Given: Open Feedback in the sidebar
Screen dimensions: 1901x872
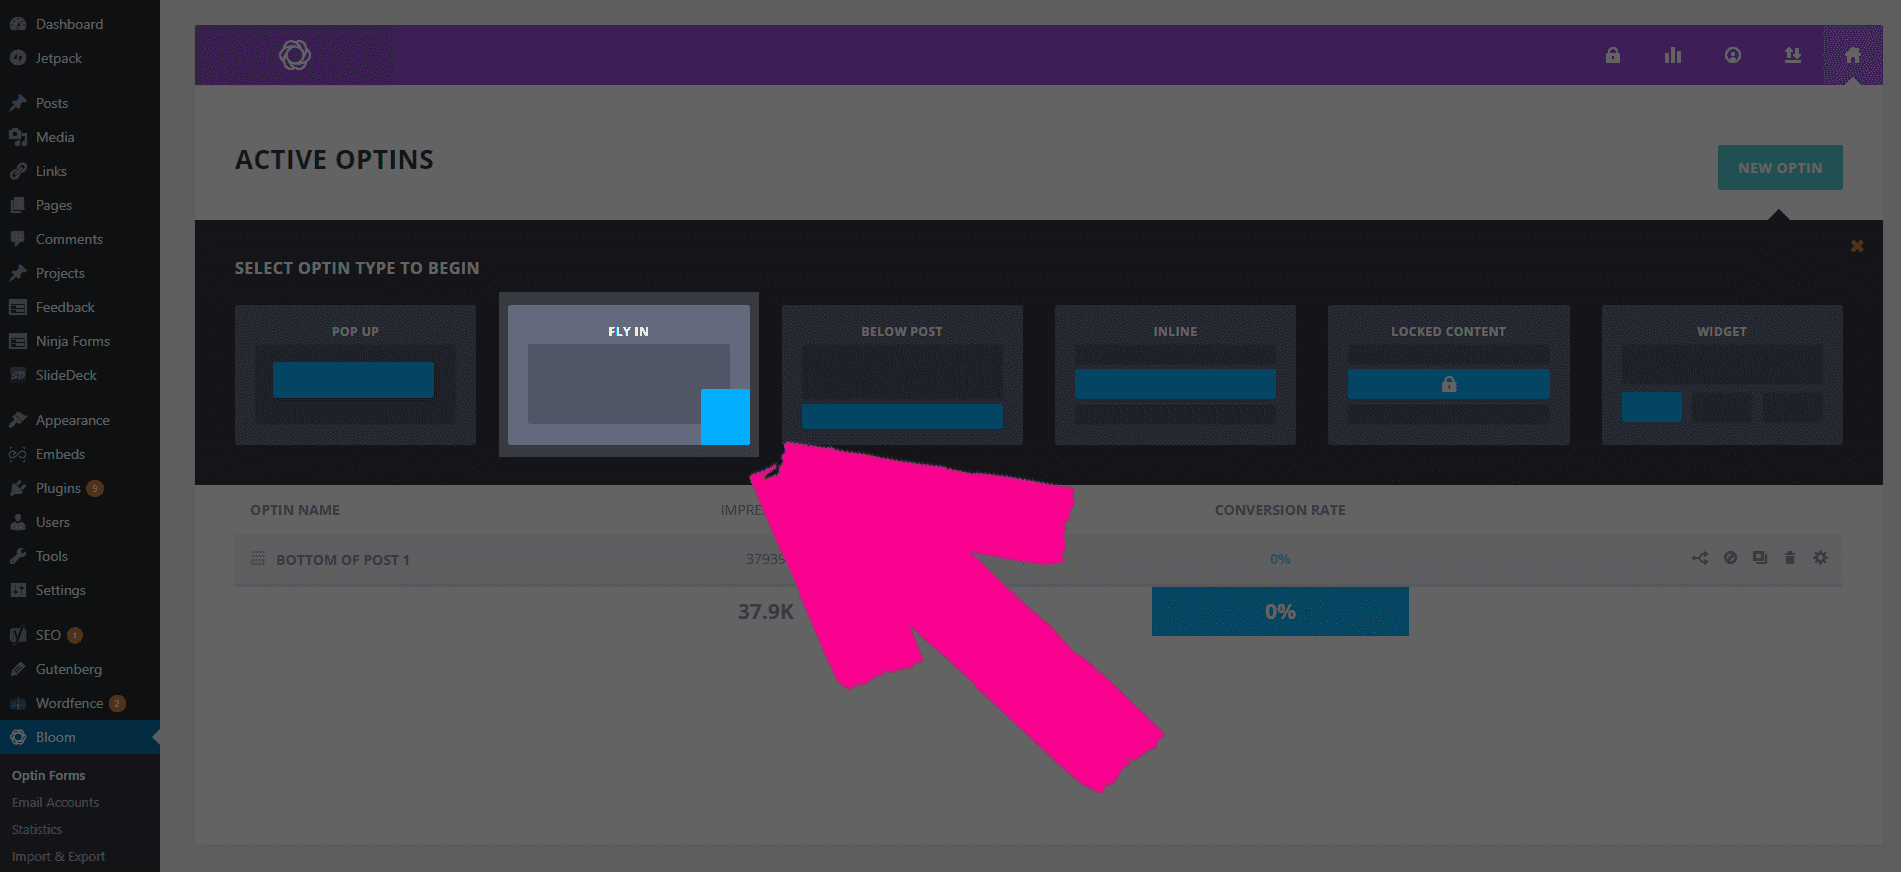Looking at the screenshot, I should 80,307.
